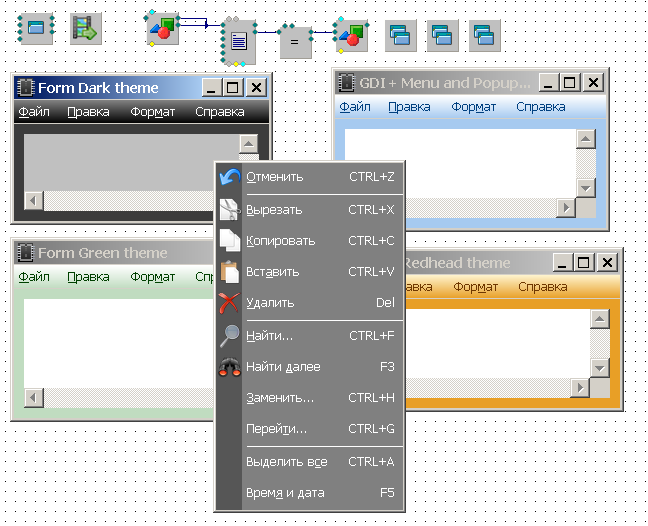648x526 pixels.
Task: Choose Копировать in the popup menu
Action: [310, 240]
